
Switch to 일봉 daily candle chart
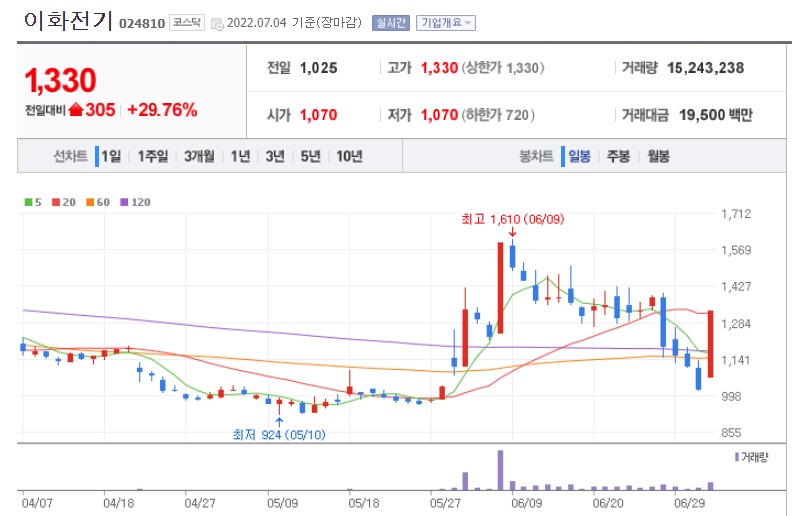(x=579, y=156)
